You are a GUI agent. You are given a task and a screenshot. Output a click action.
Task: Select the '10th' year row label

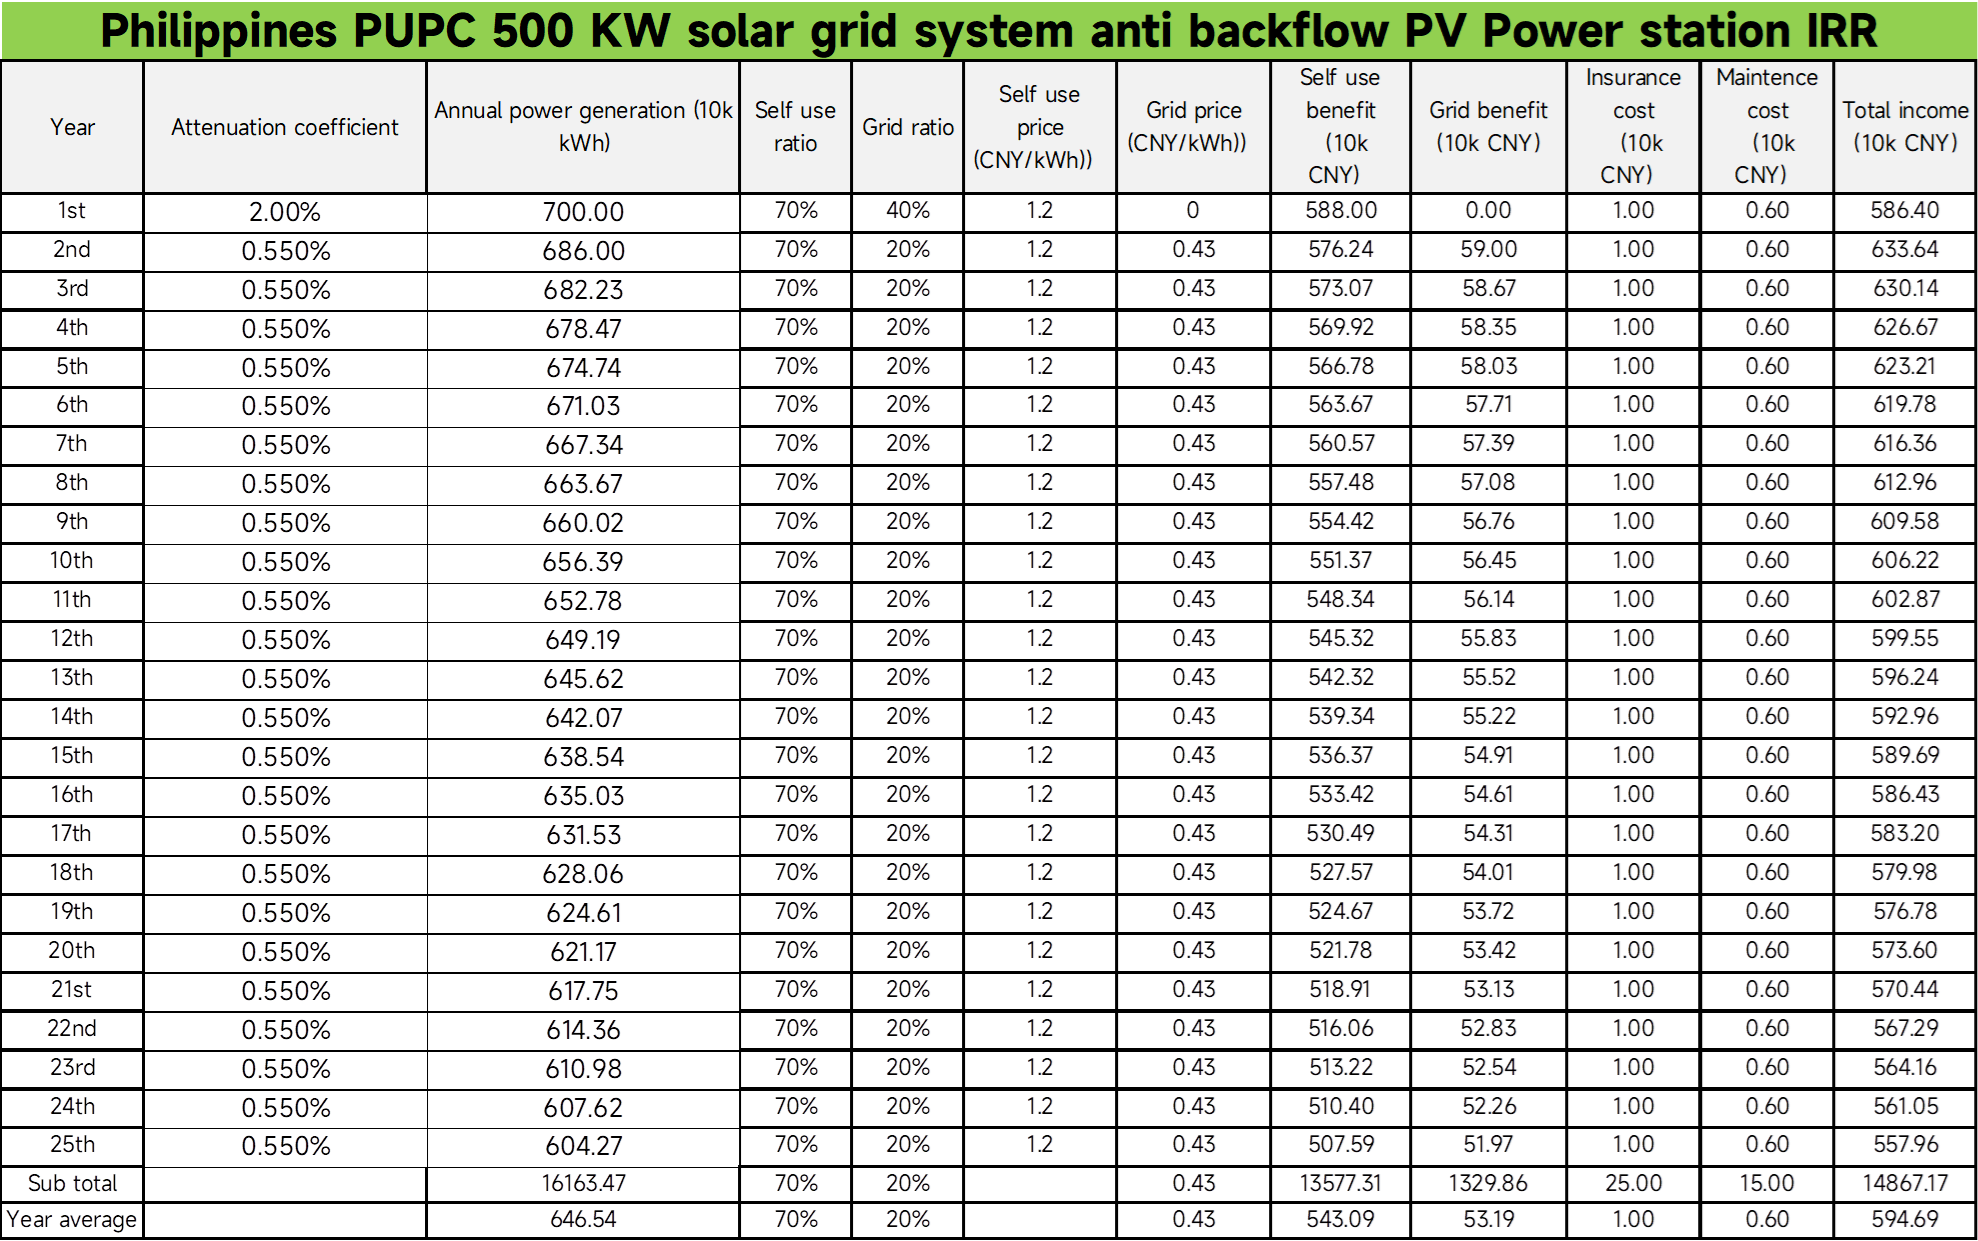[72, 561]
